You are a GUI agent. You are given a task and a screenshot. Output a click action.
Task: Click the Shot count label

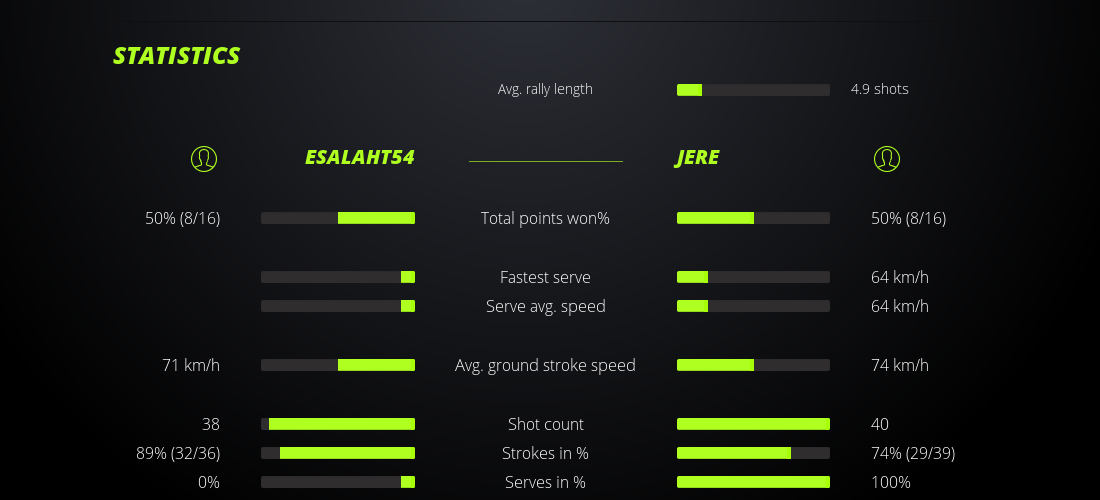545,424
